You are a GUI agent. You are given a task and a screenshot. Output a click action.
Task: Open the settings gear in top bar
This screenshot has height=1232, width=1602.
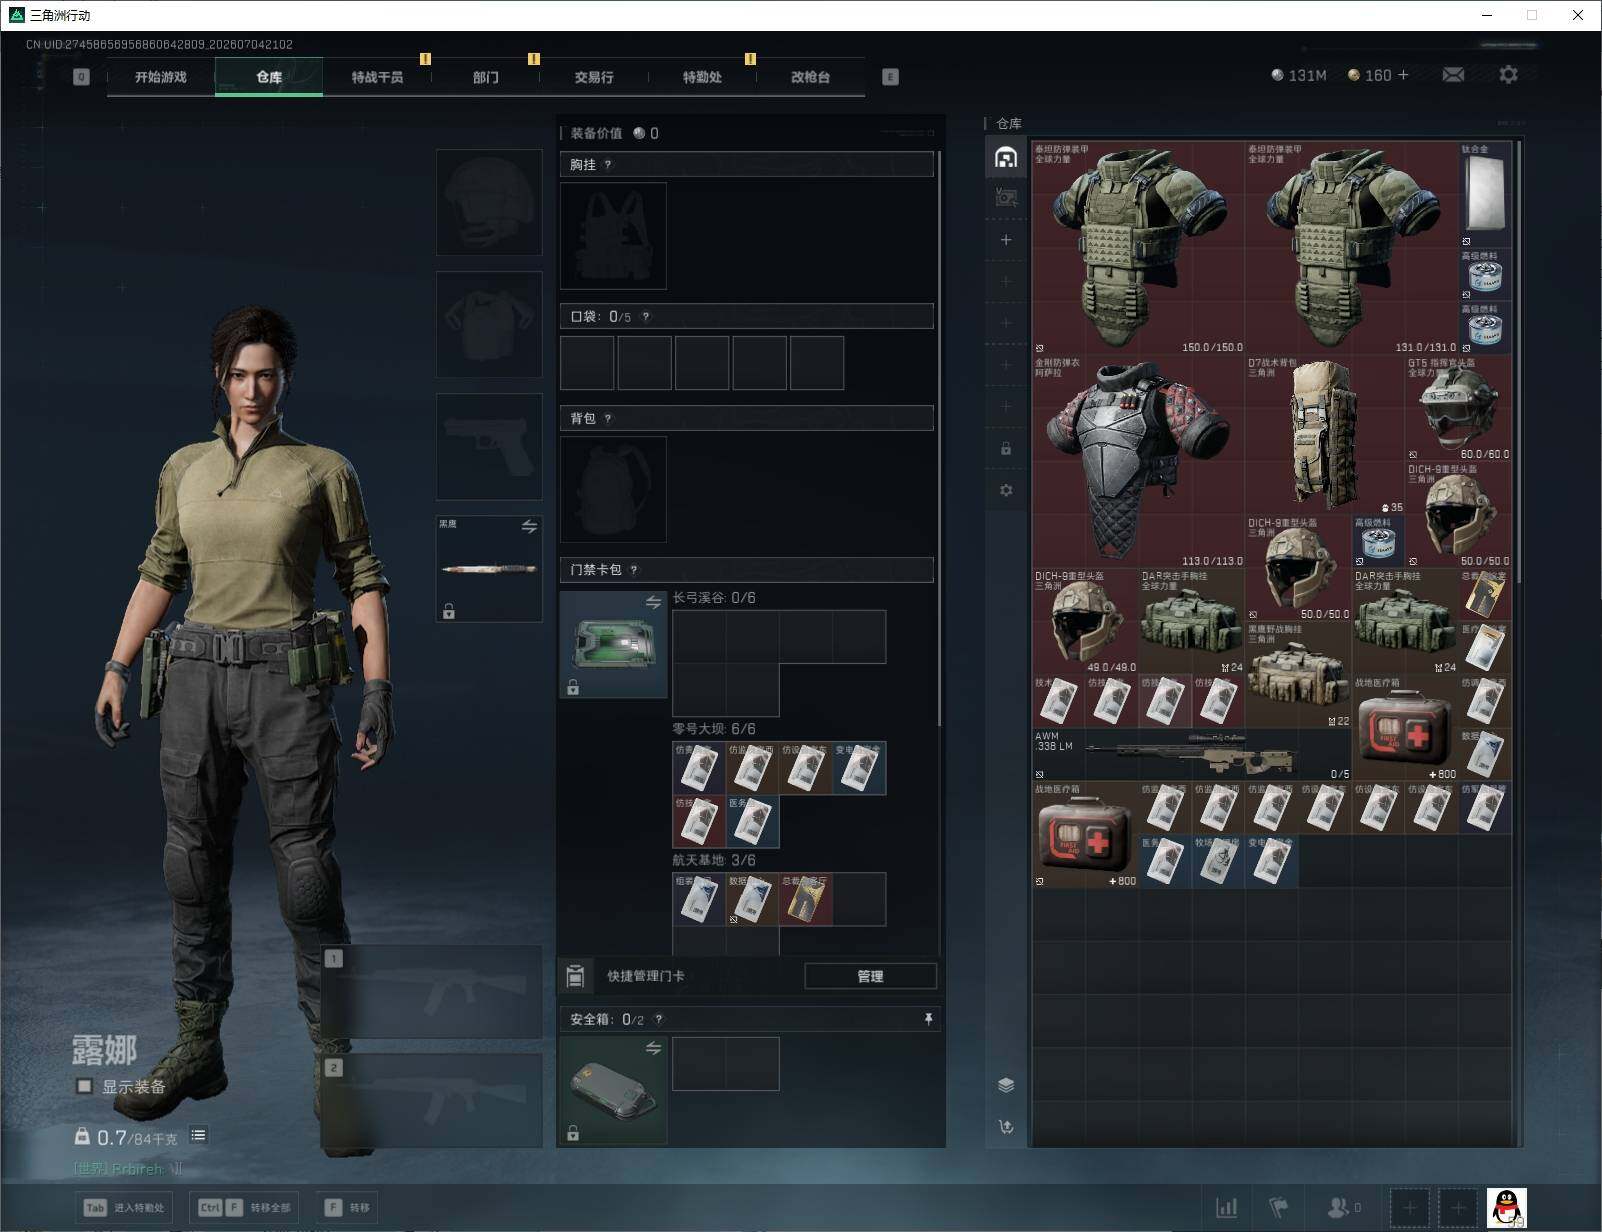pos(1508,75)
